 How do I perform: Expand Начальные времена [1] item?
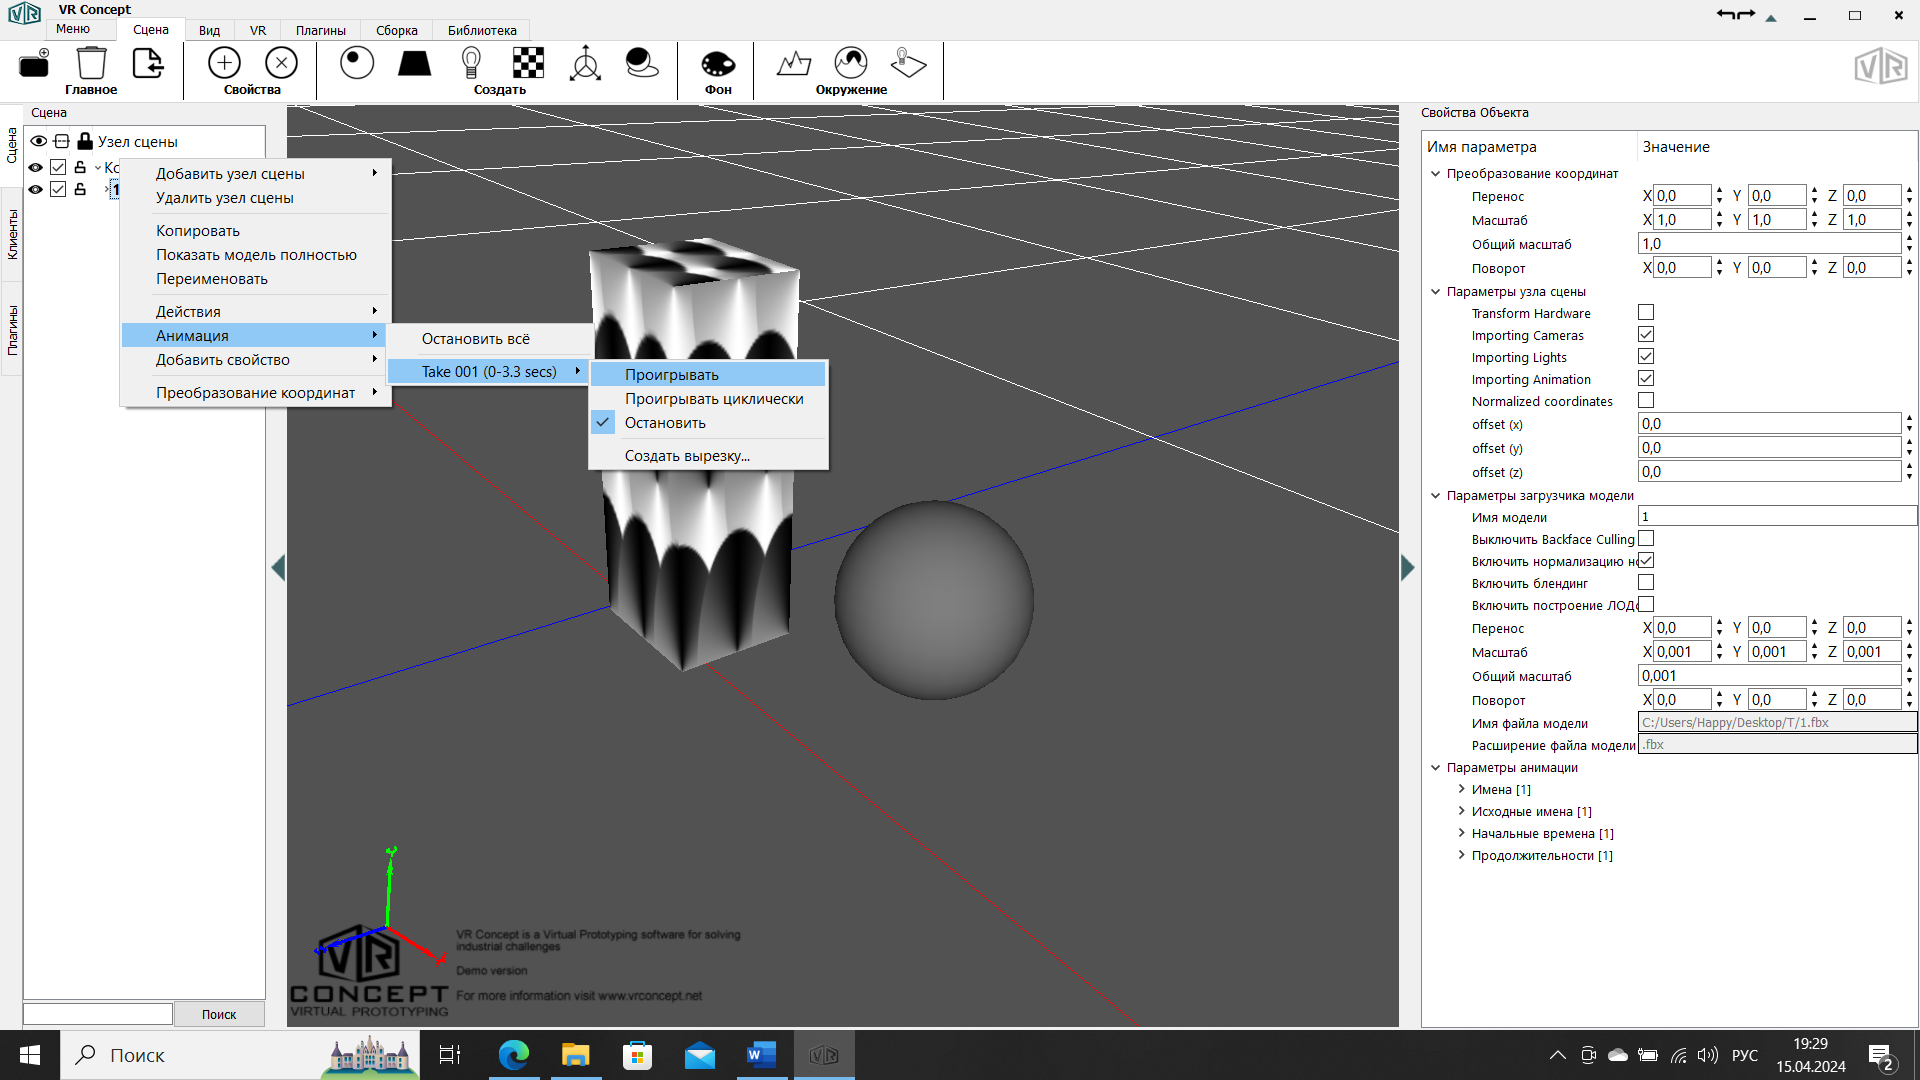point(1461,833)
